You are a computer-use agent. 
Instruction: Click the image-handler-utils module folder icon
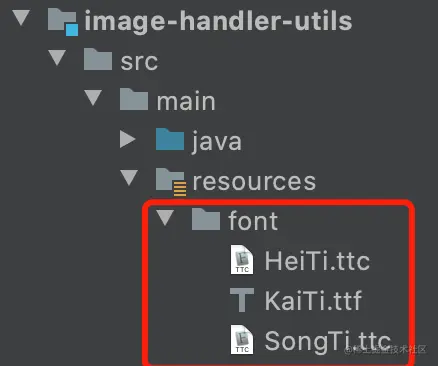[x=63, y=21]
